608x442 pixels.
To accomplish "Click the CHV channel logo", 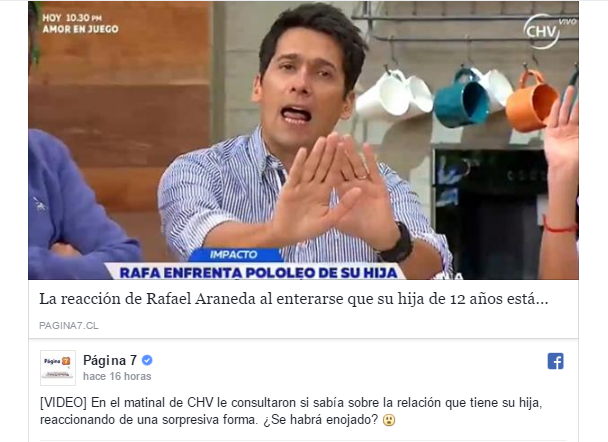I will tap(542, 31).
